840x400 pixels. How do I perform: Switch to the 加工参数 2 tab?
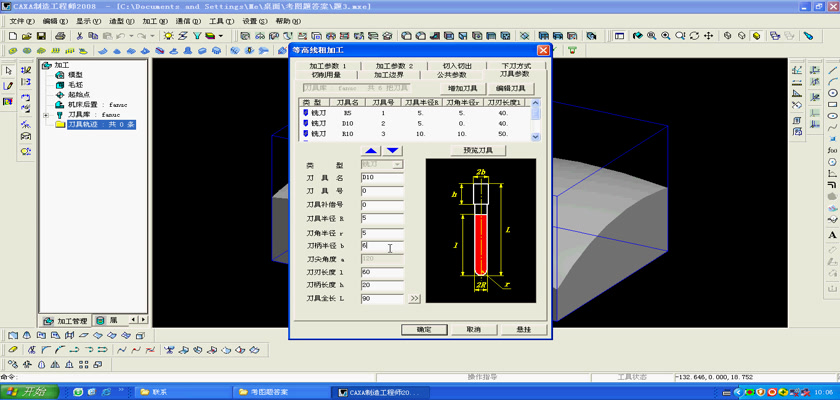pyautogui.click(x=394, y=66)
